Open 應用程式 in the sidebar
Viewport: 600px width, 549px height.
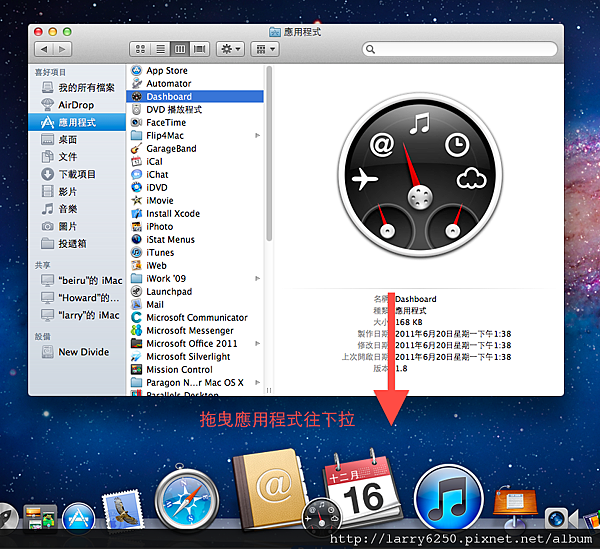77,122
